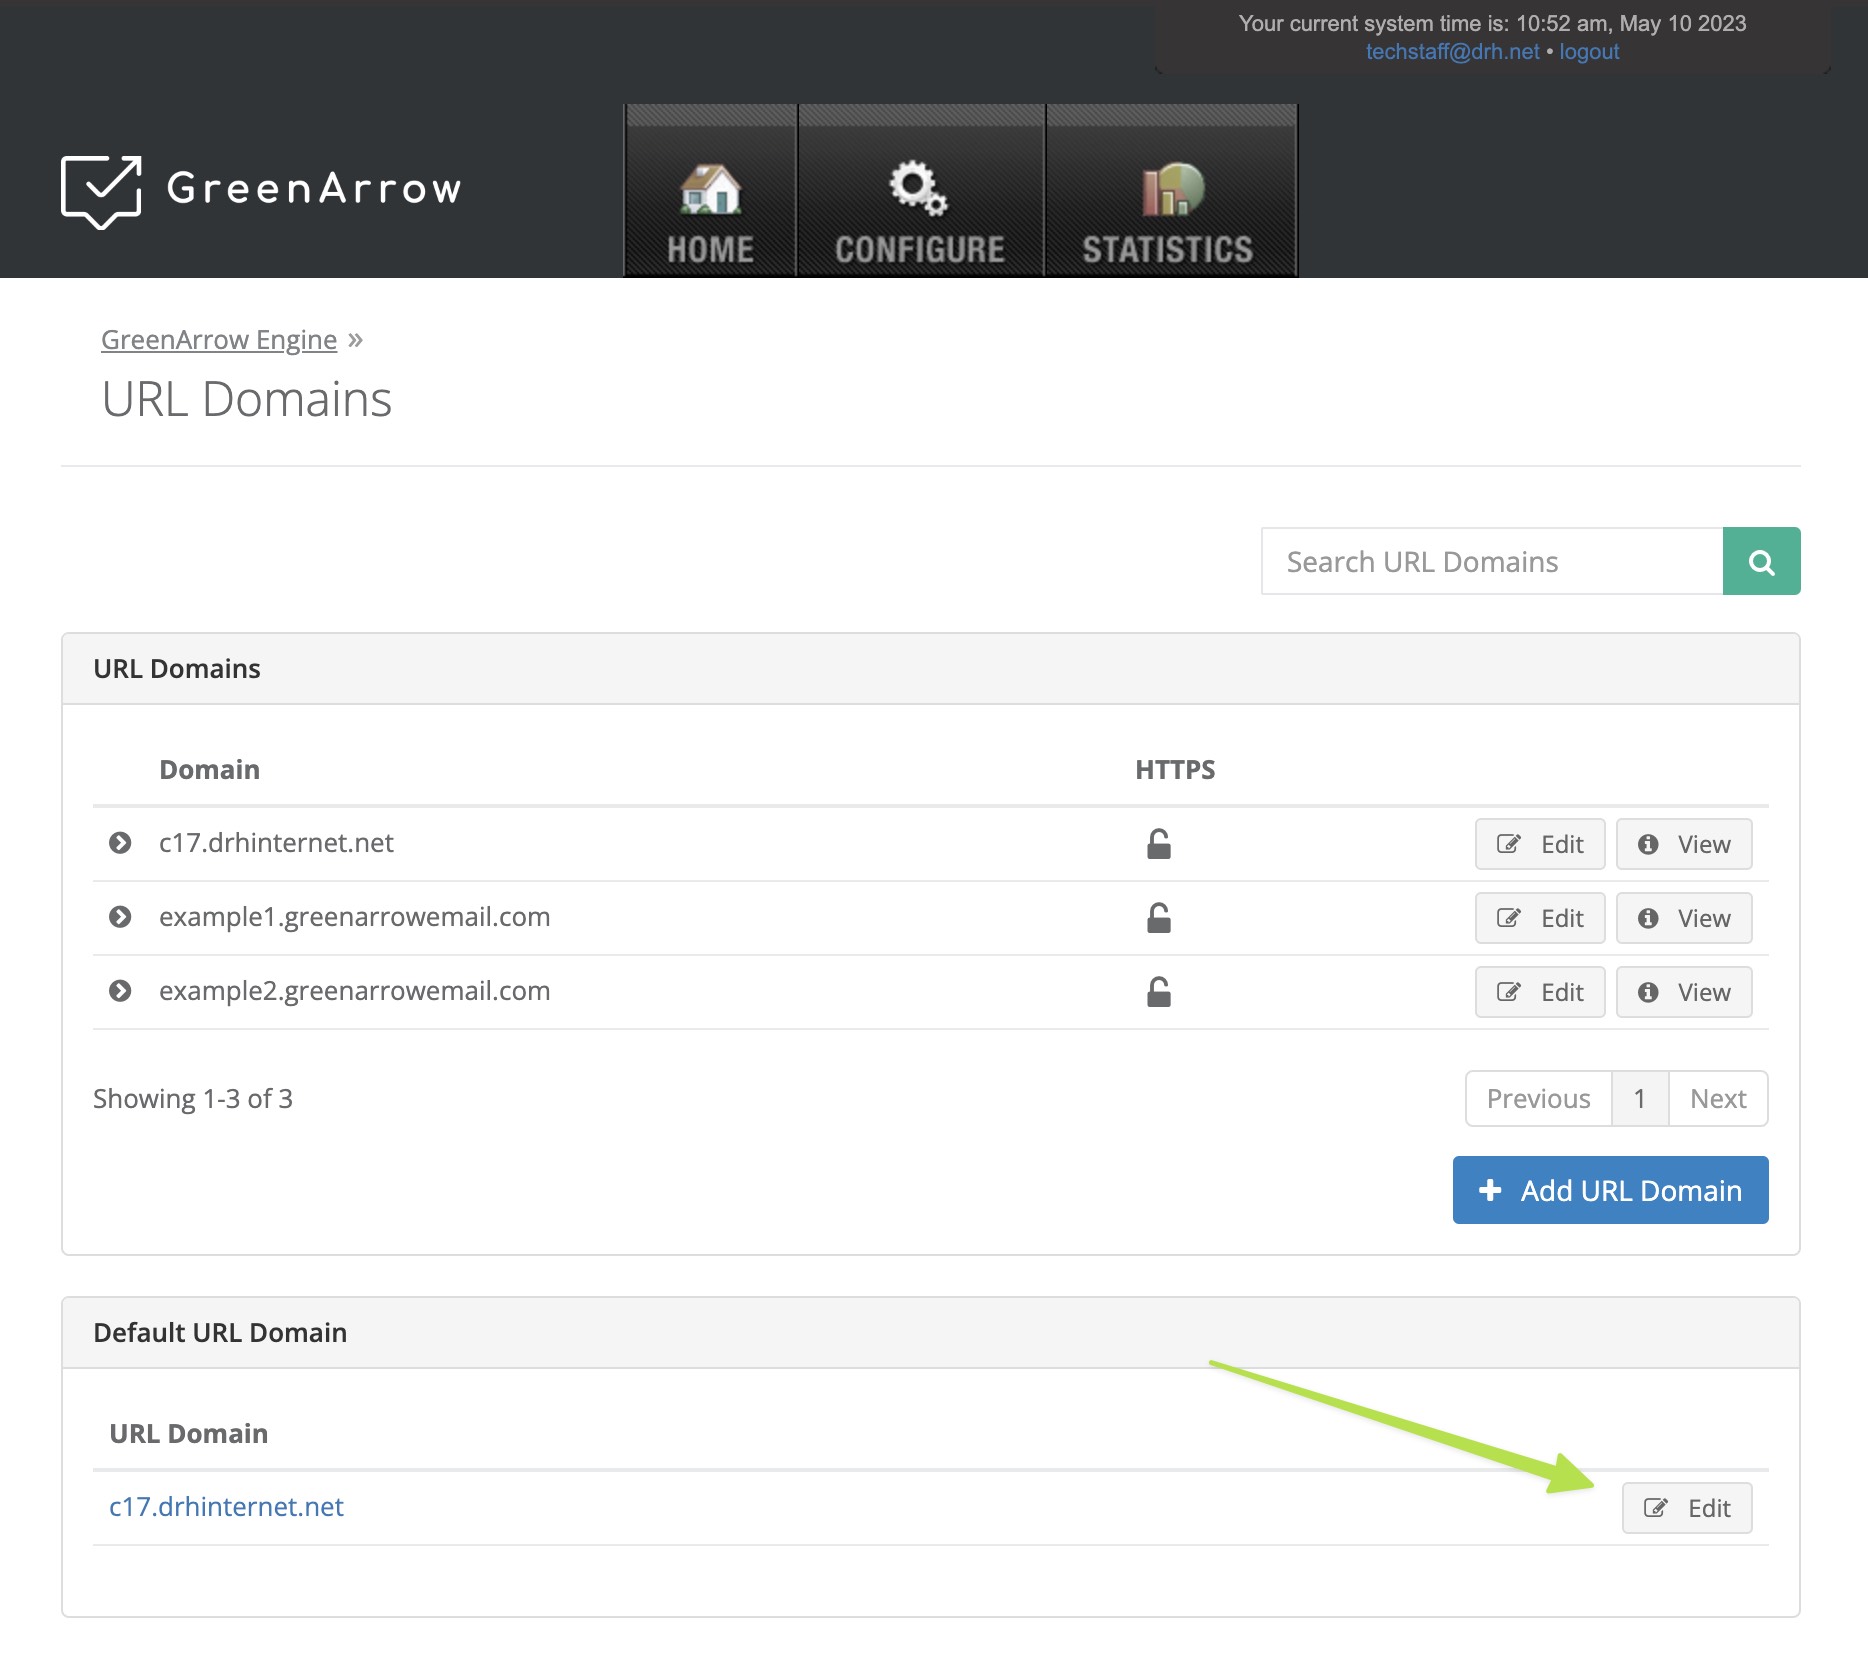This screenshot has height=1654, width=1868.
Task: Focus the Search URL Domains field
Action: point(1491,562)
